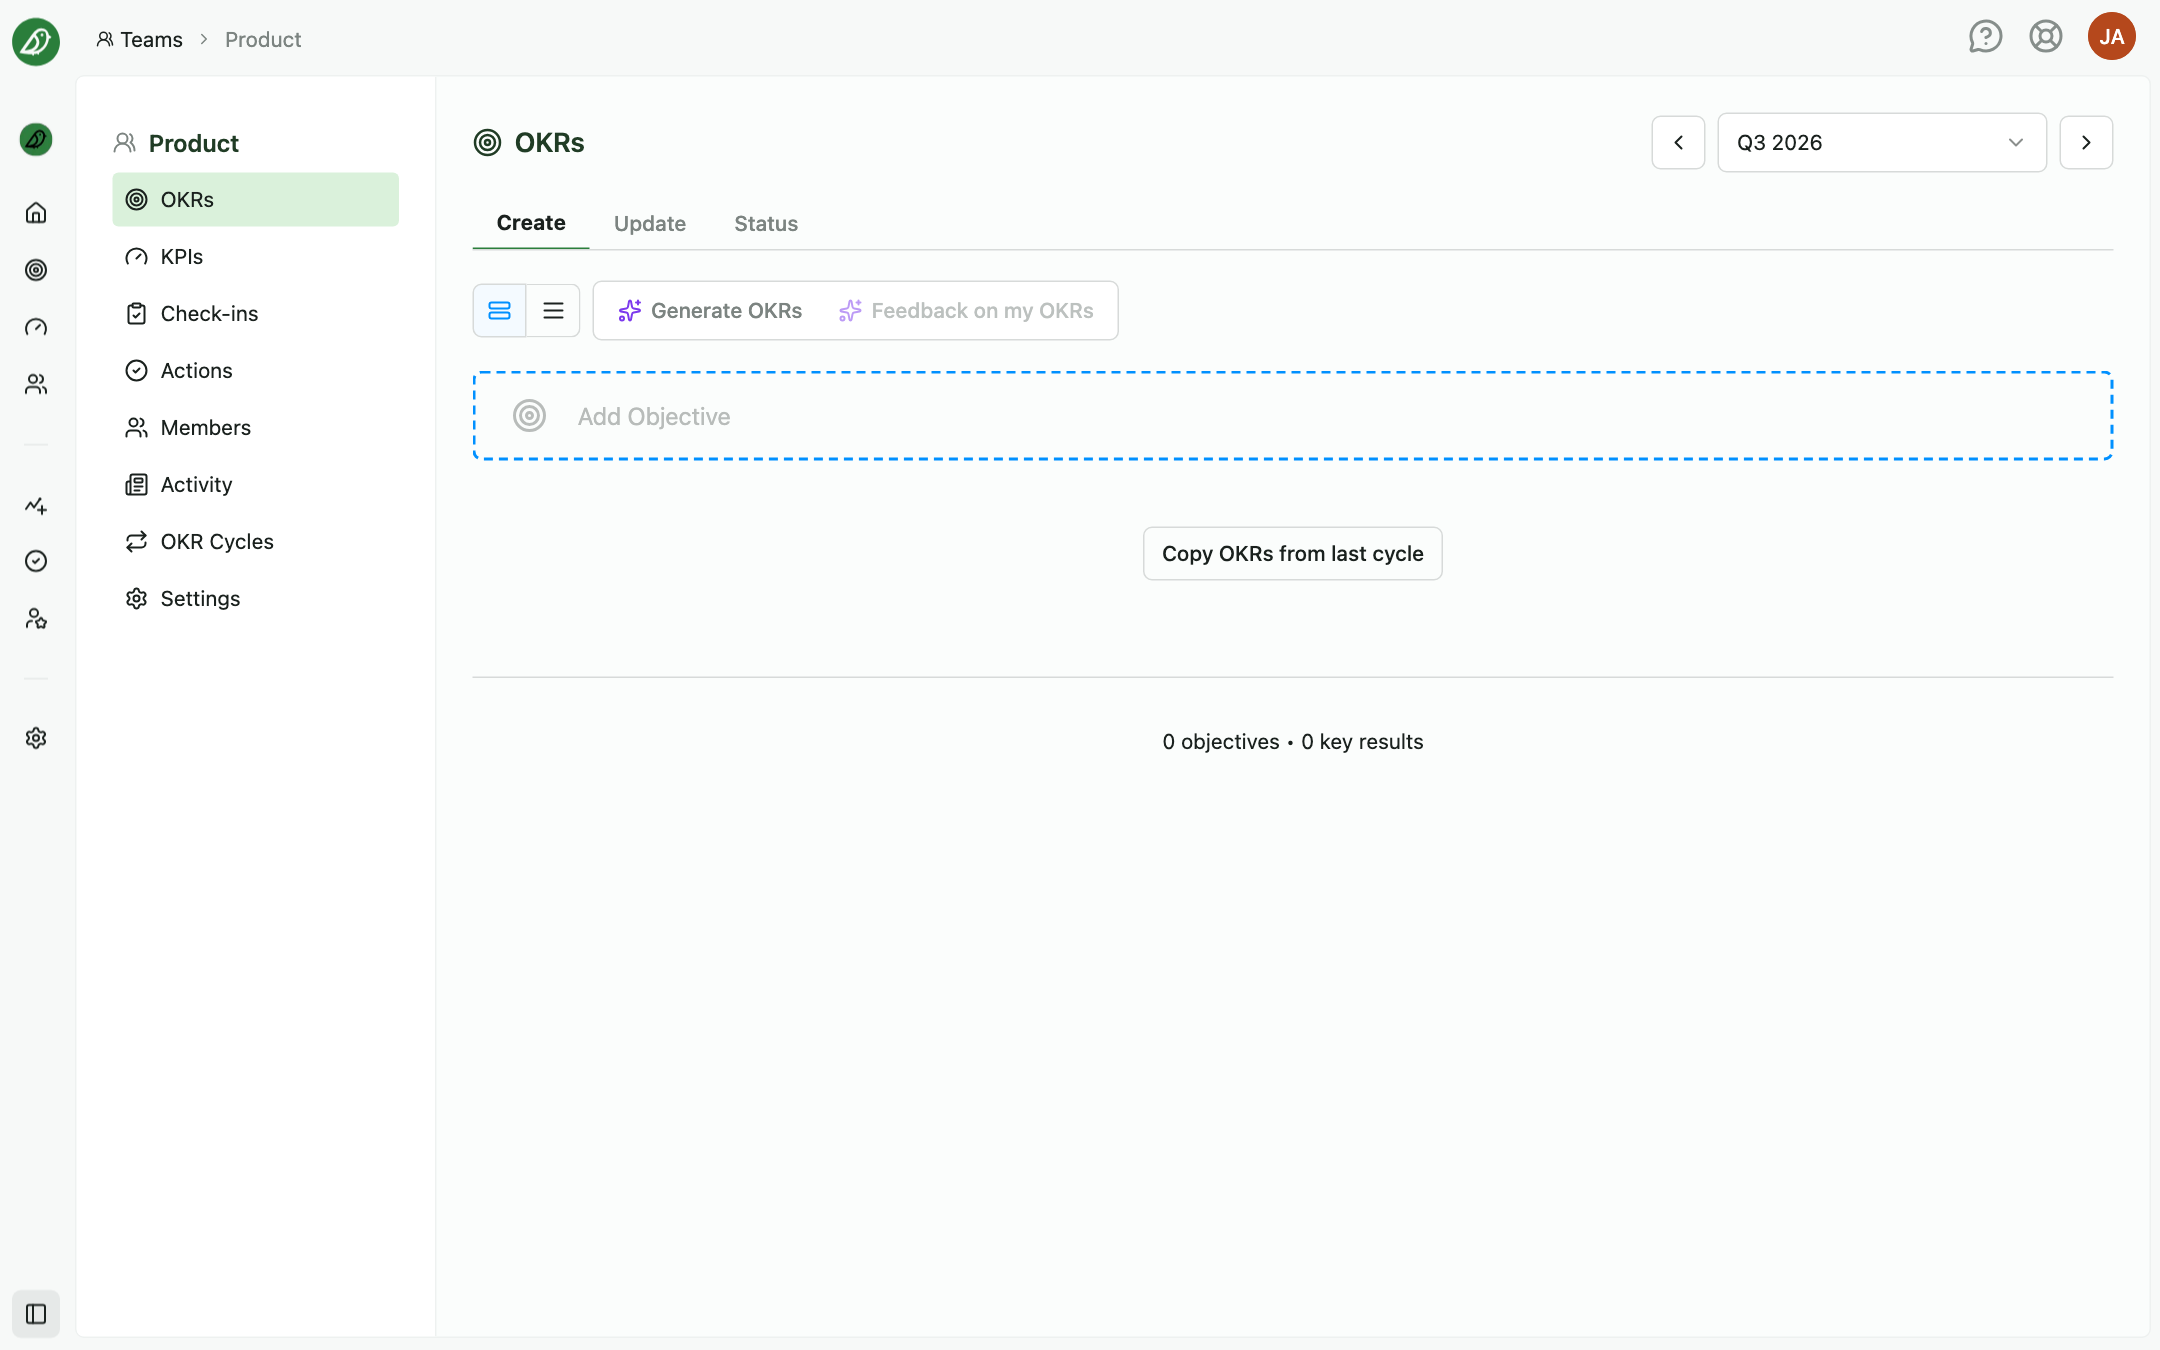This screenshot has width=2160, height=1350.
Task: Open the insights sparkline icon in rail
Action: (36, 505)
